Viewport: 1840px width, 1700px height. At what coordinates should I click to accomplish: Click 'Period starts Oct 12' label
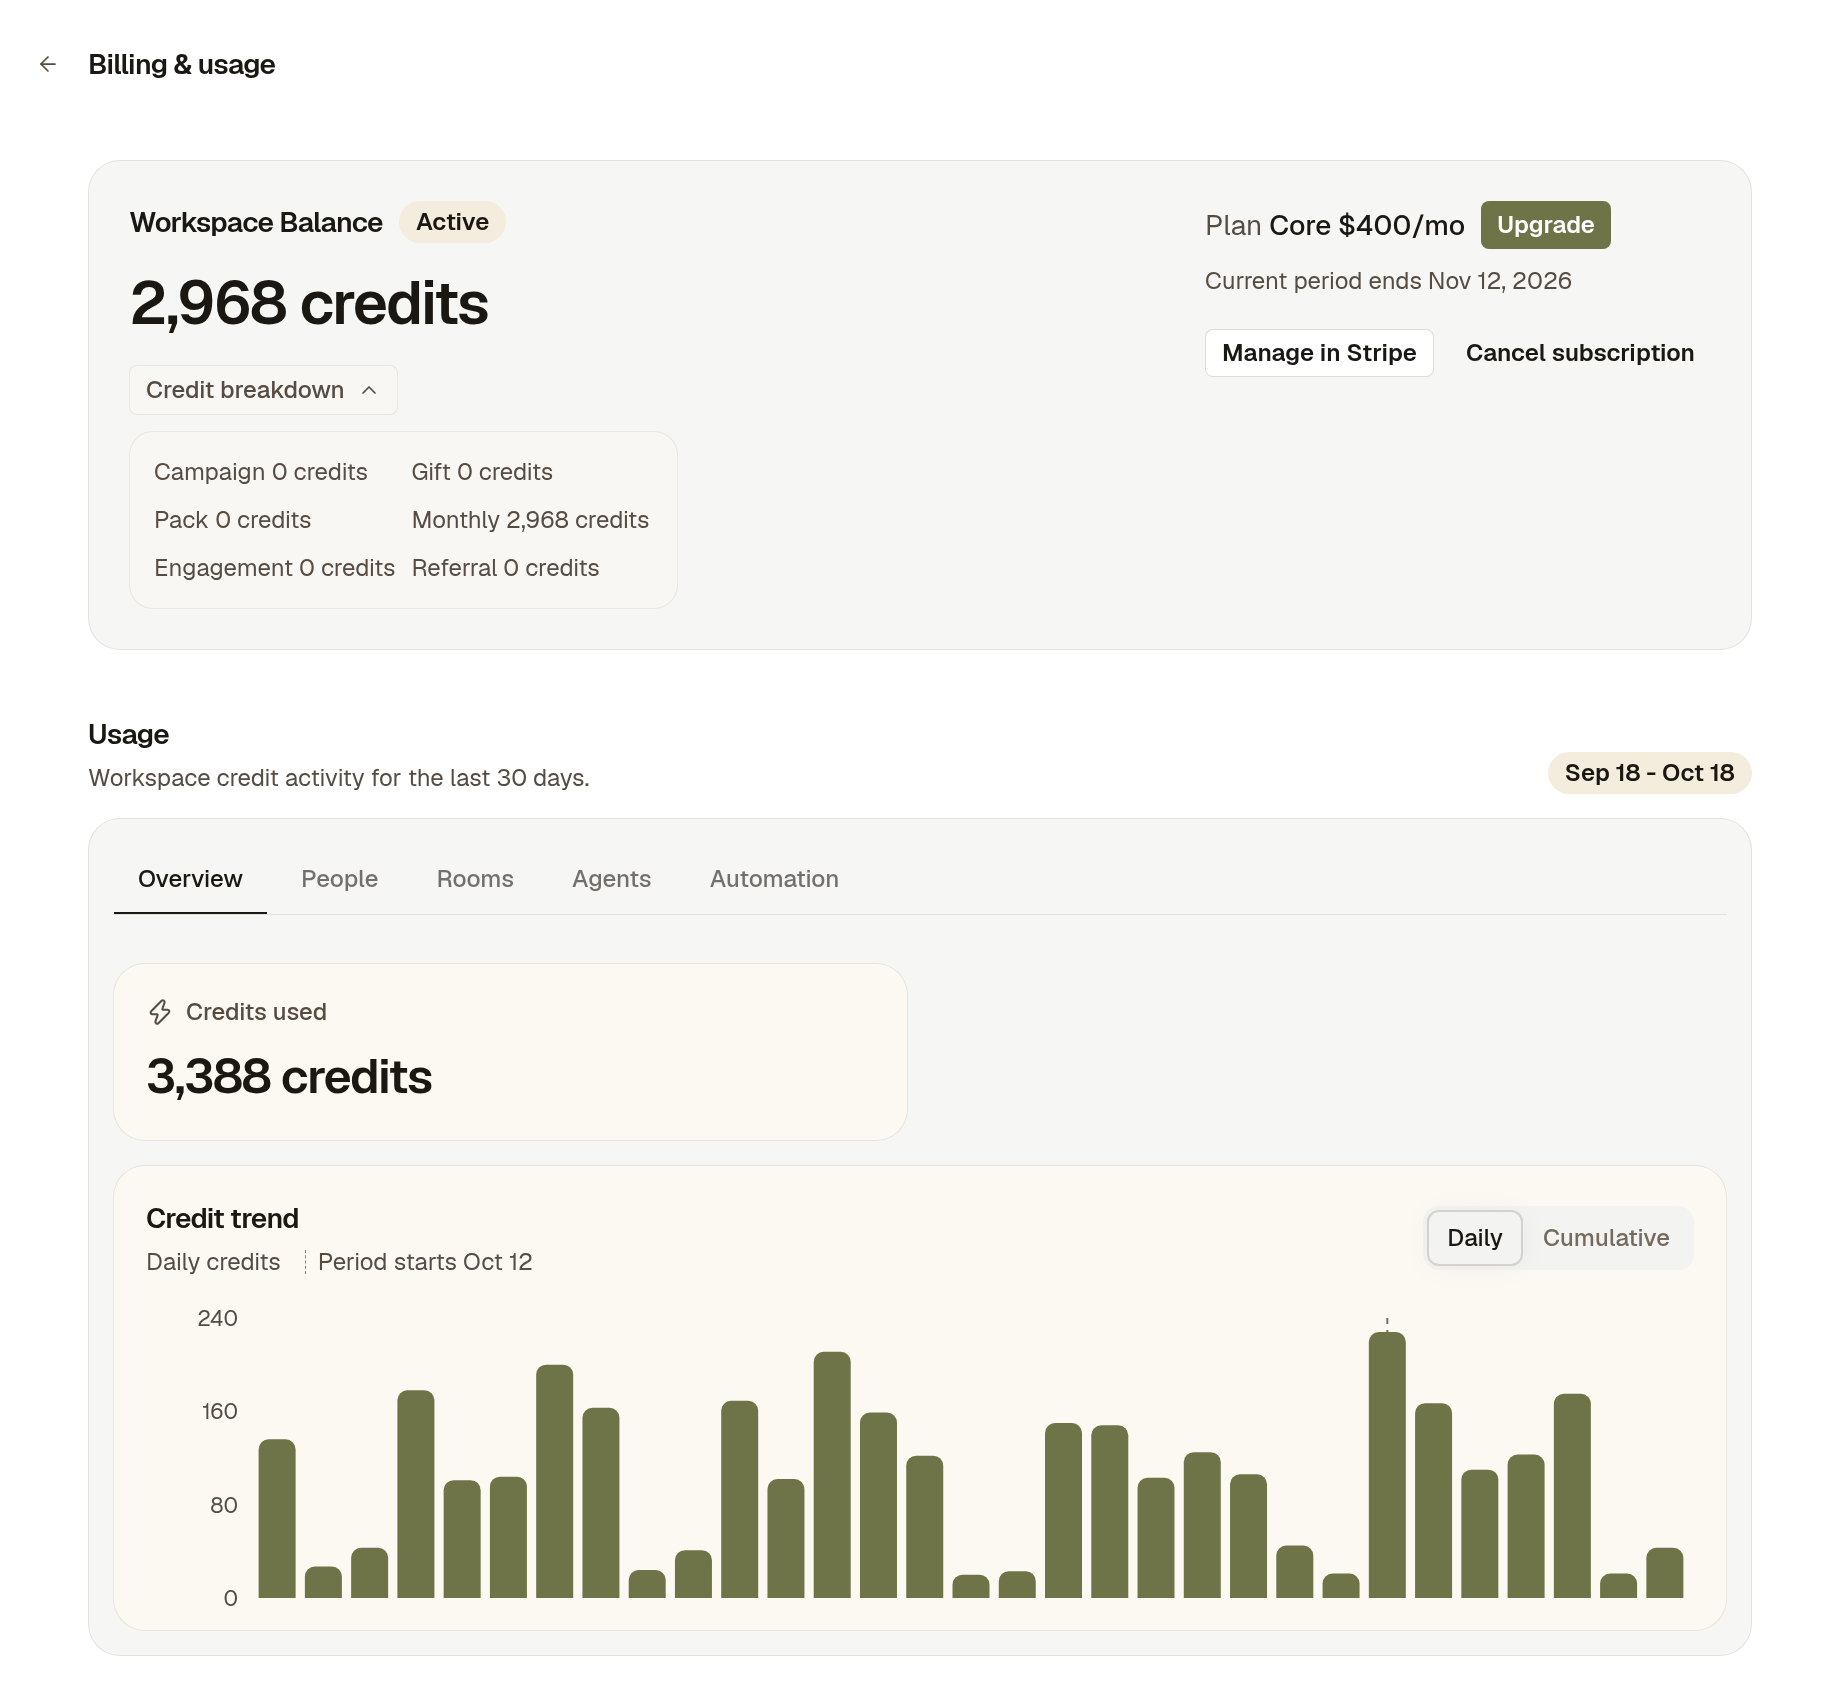425,1262
